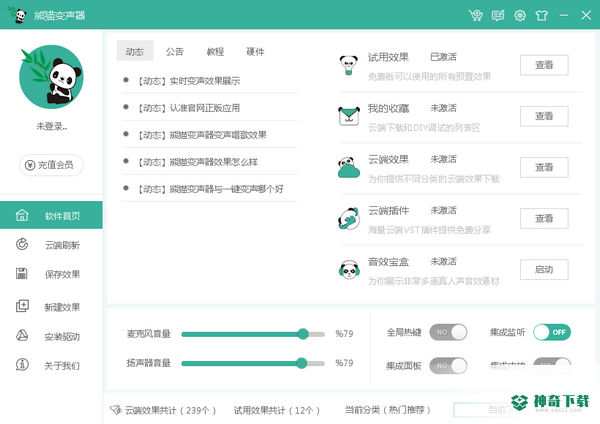The width and height of the screenshot is (600, 424).
Task: Click the about us info icon
Action: click(22, 365)
